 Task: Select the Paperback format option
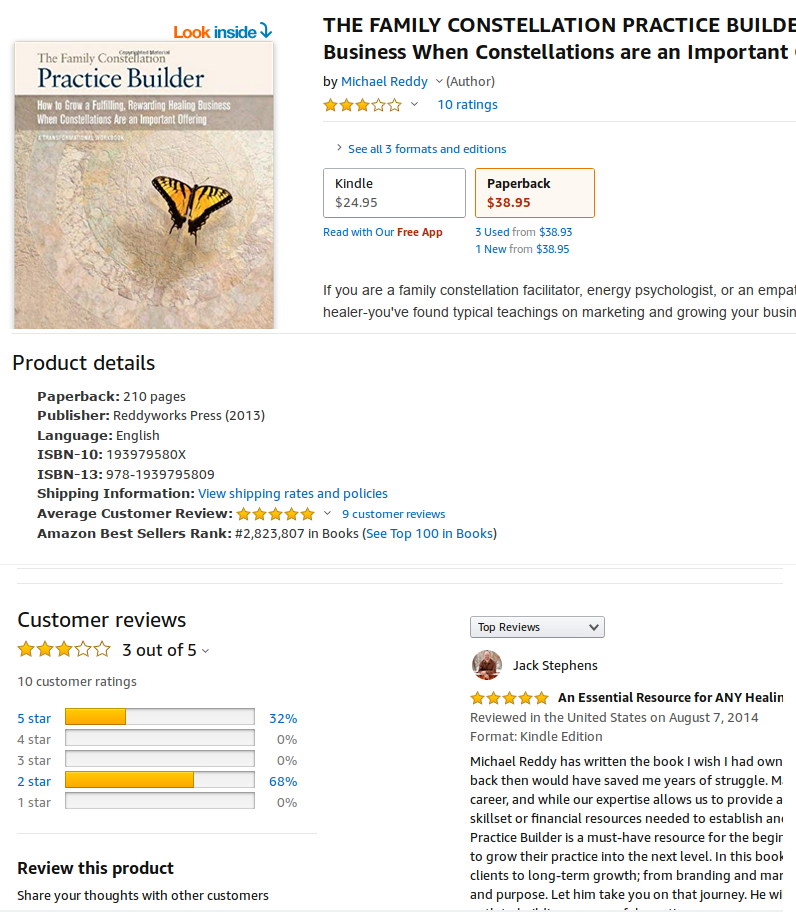coord(534,193)
